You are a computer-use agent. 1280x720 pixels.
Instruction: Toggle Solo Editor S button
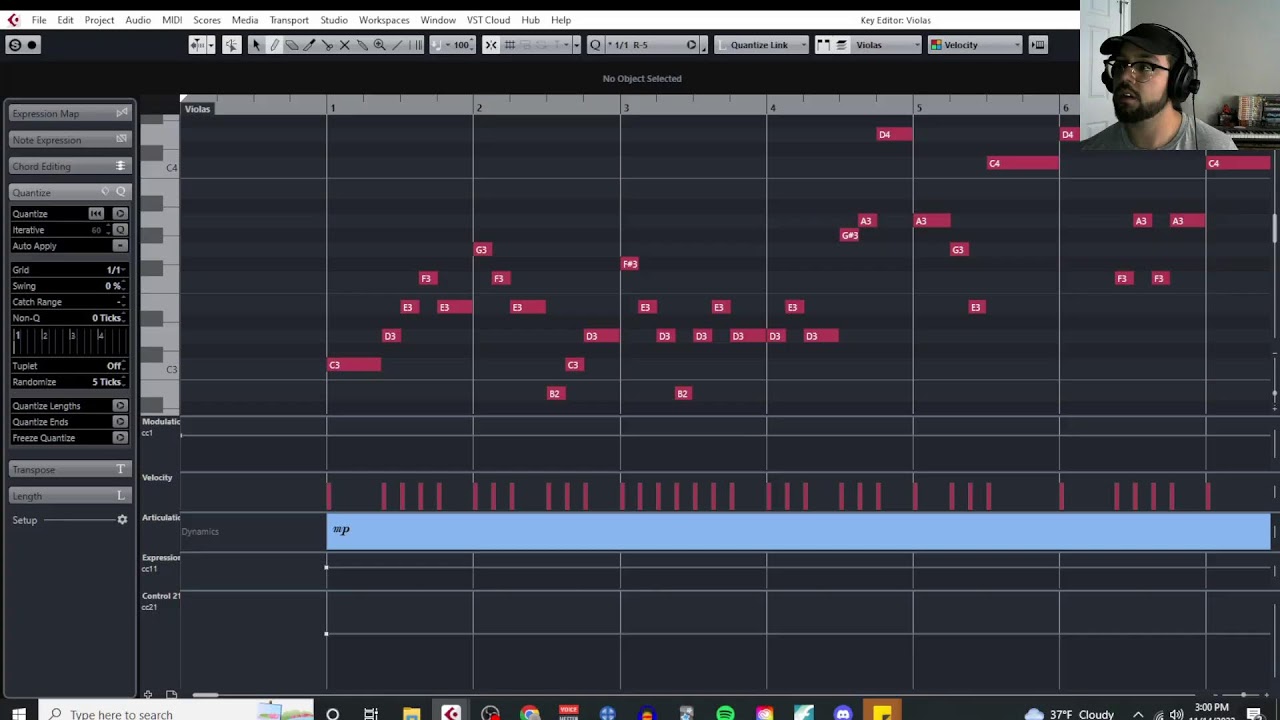point(15,44)
